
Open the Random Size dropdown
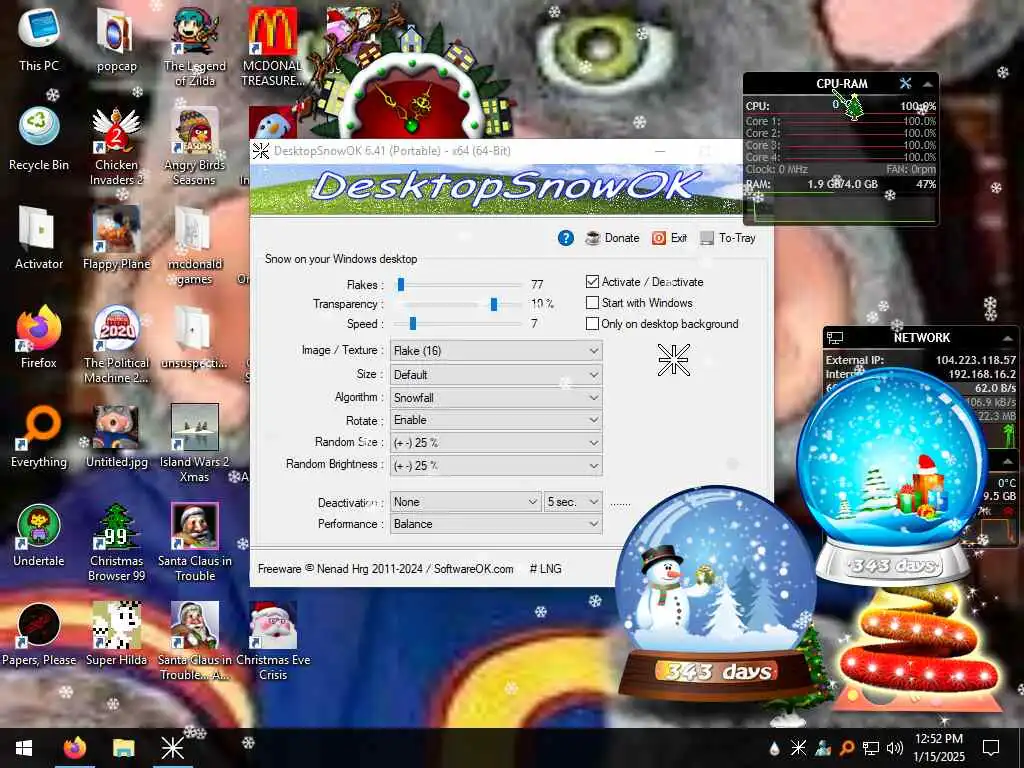tap(496, 443)
